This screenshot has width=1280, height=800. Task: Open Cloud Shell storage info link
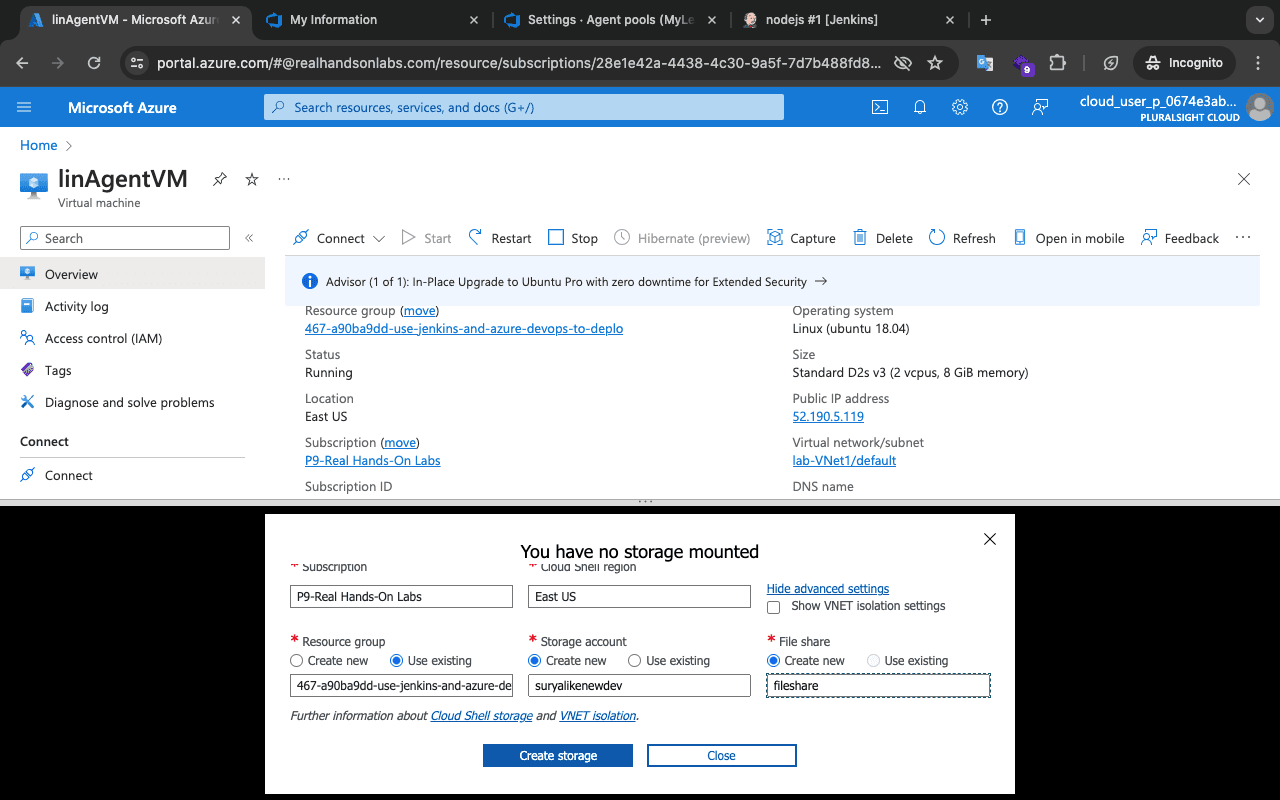pos(481,716)
